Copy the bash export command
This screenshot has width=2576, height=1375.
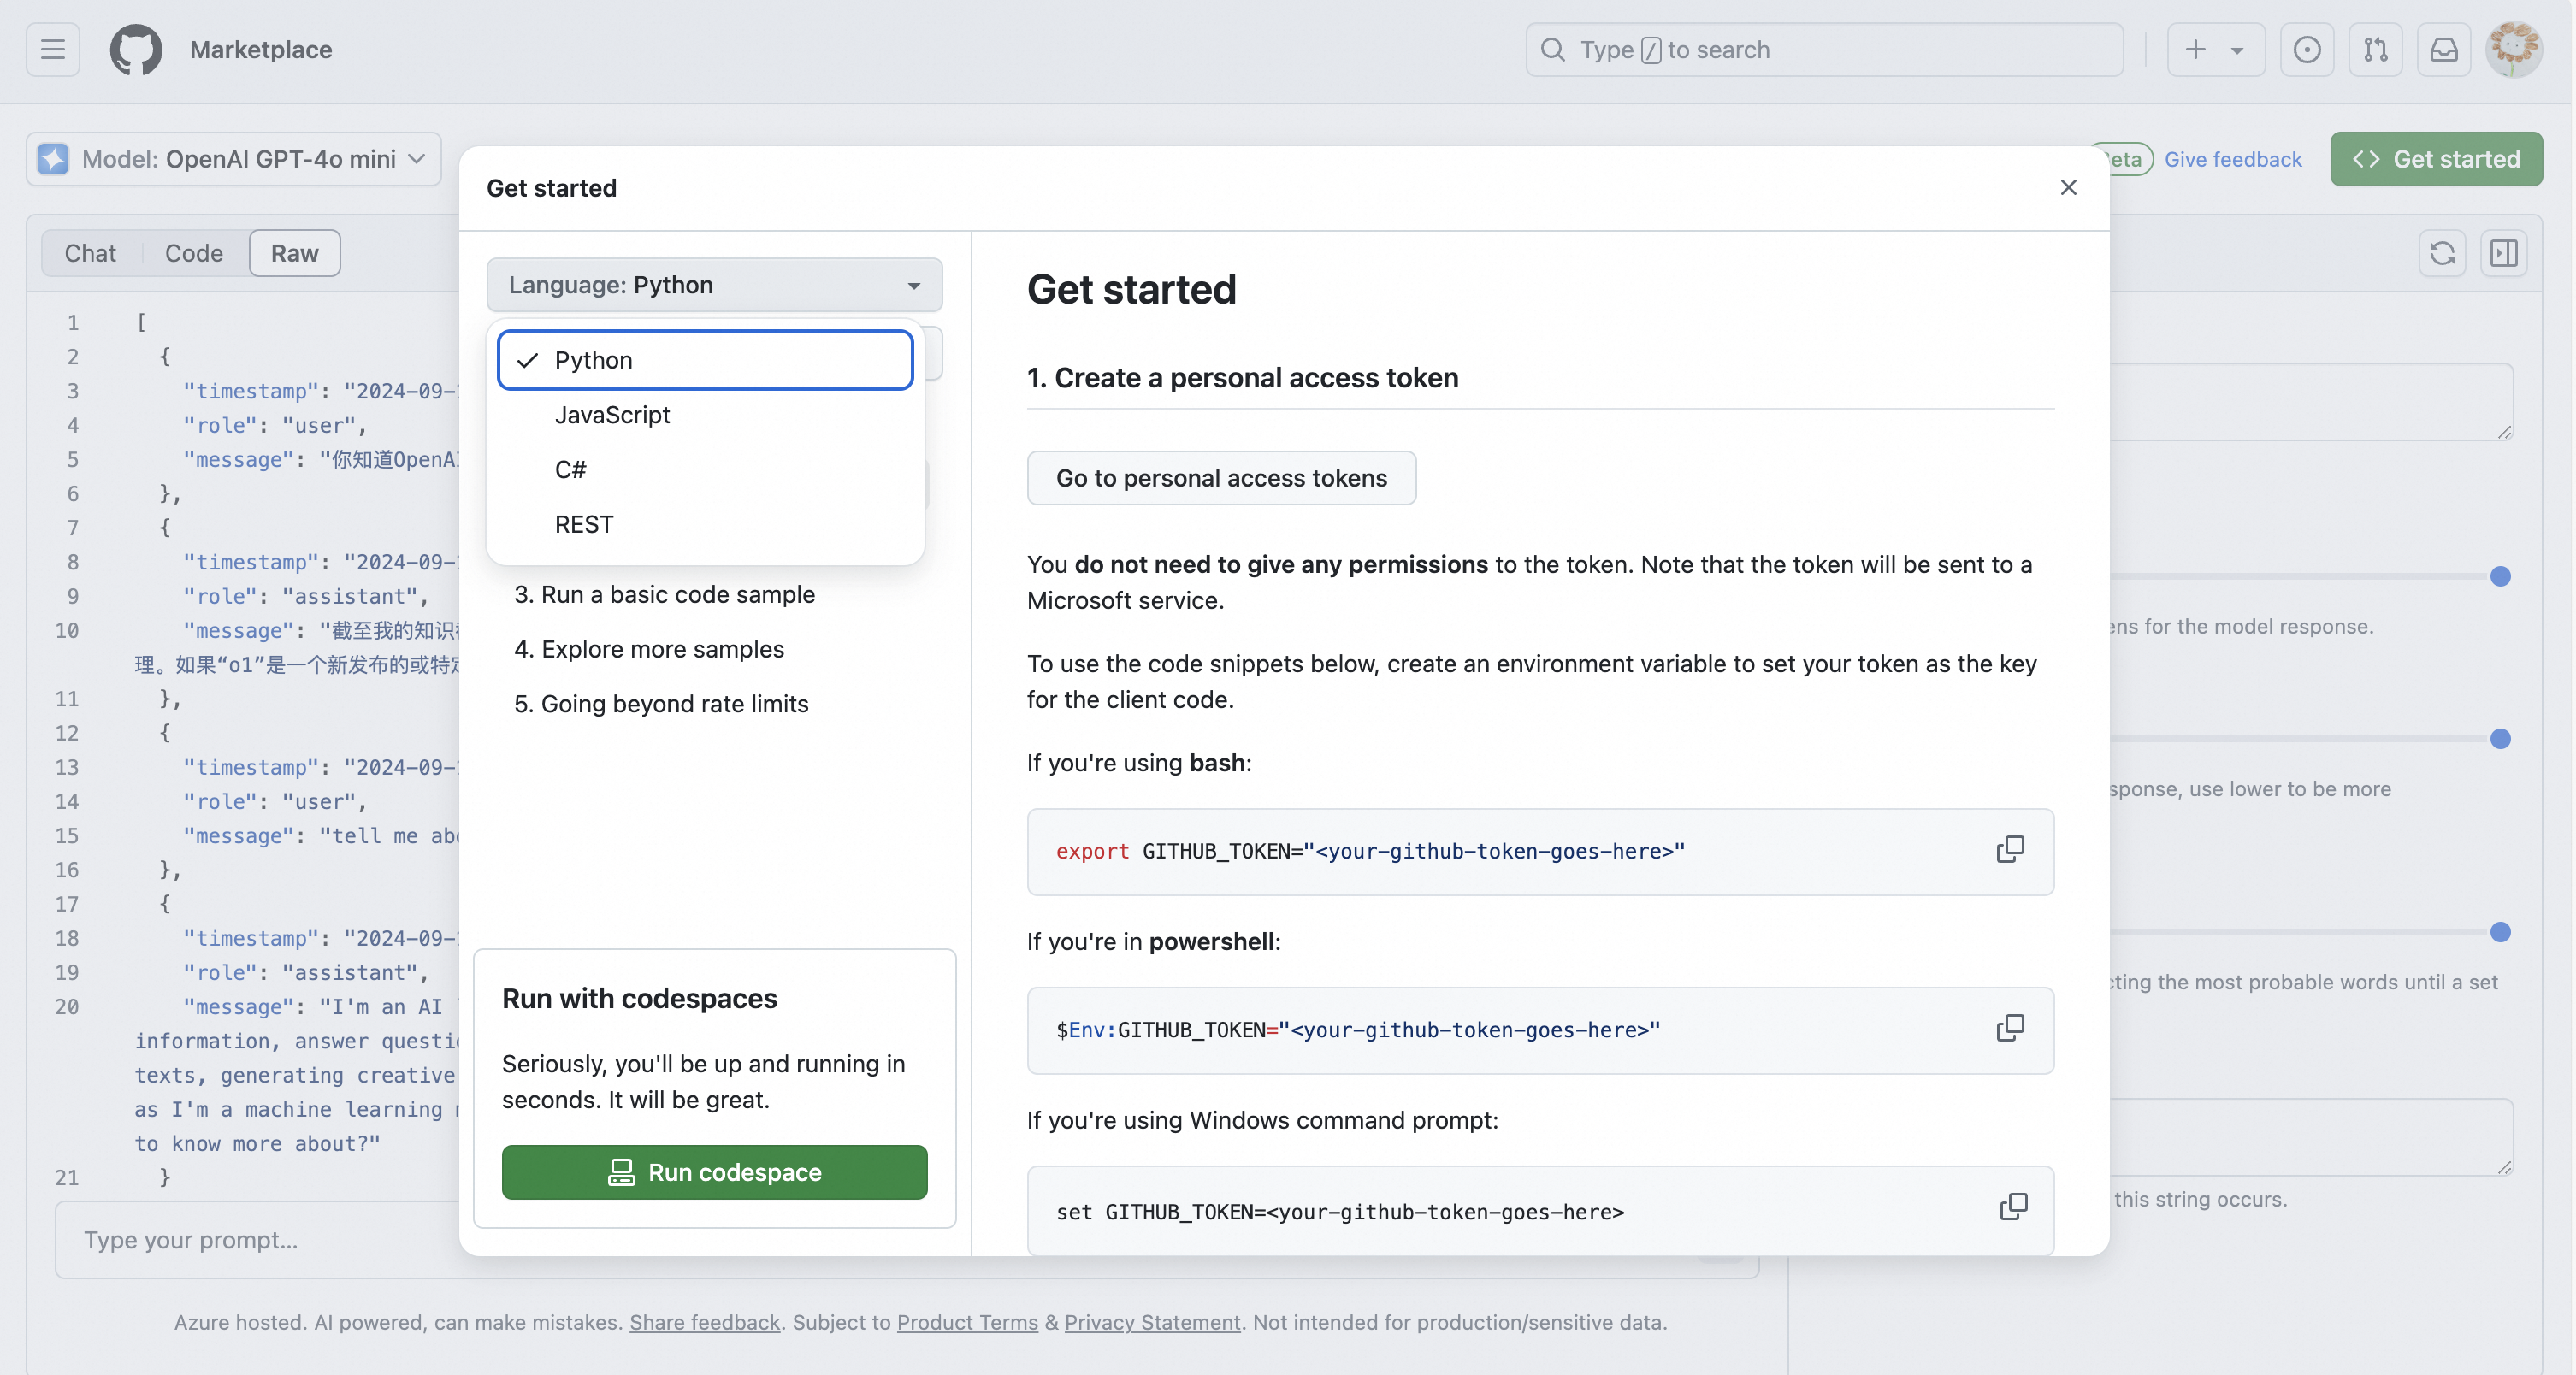click(x=2009, y=850)
